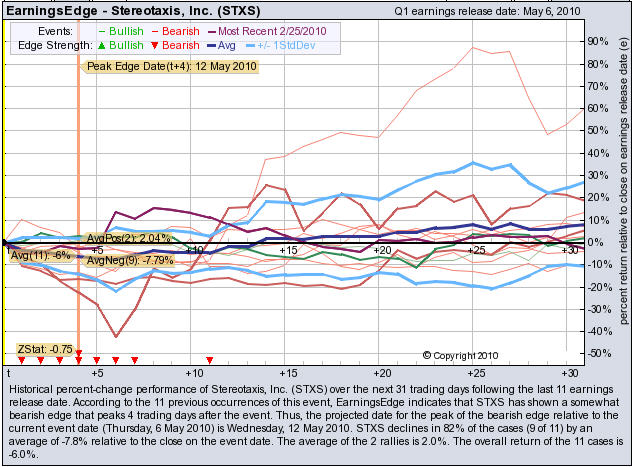Select the isolated red triangle marker near +10
The height and width of the screenshot is (467, 635).
(209, 359)
